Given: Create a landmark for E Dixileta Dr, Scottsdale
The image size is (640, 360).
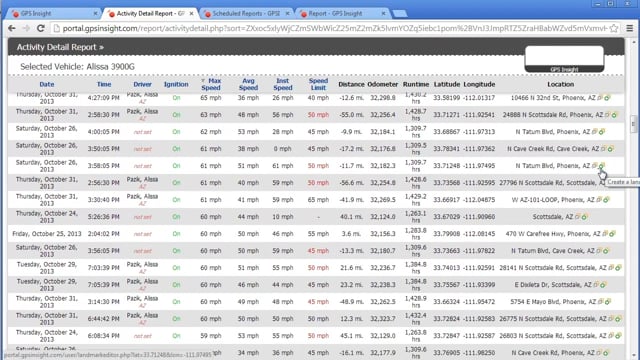Looking at the screenshot, I should 603,285.
